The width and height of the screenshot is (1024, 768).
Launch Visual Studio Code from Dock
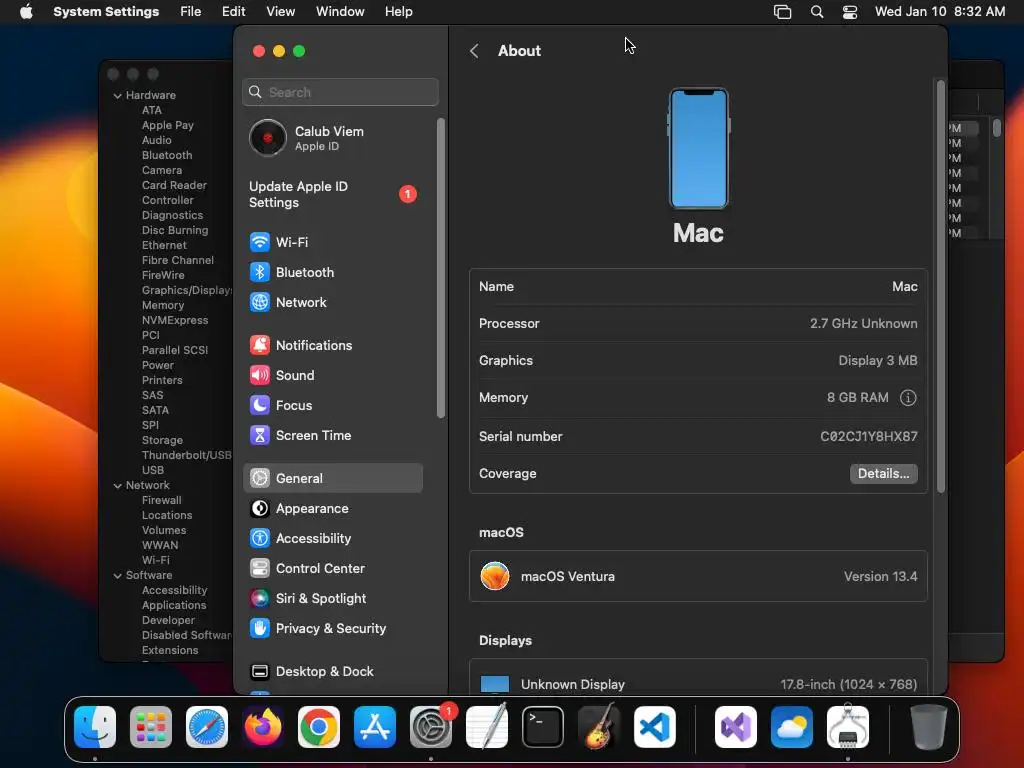tap(654, 727)
